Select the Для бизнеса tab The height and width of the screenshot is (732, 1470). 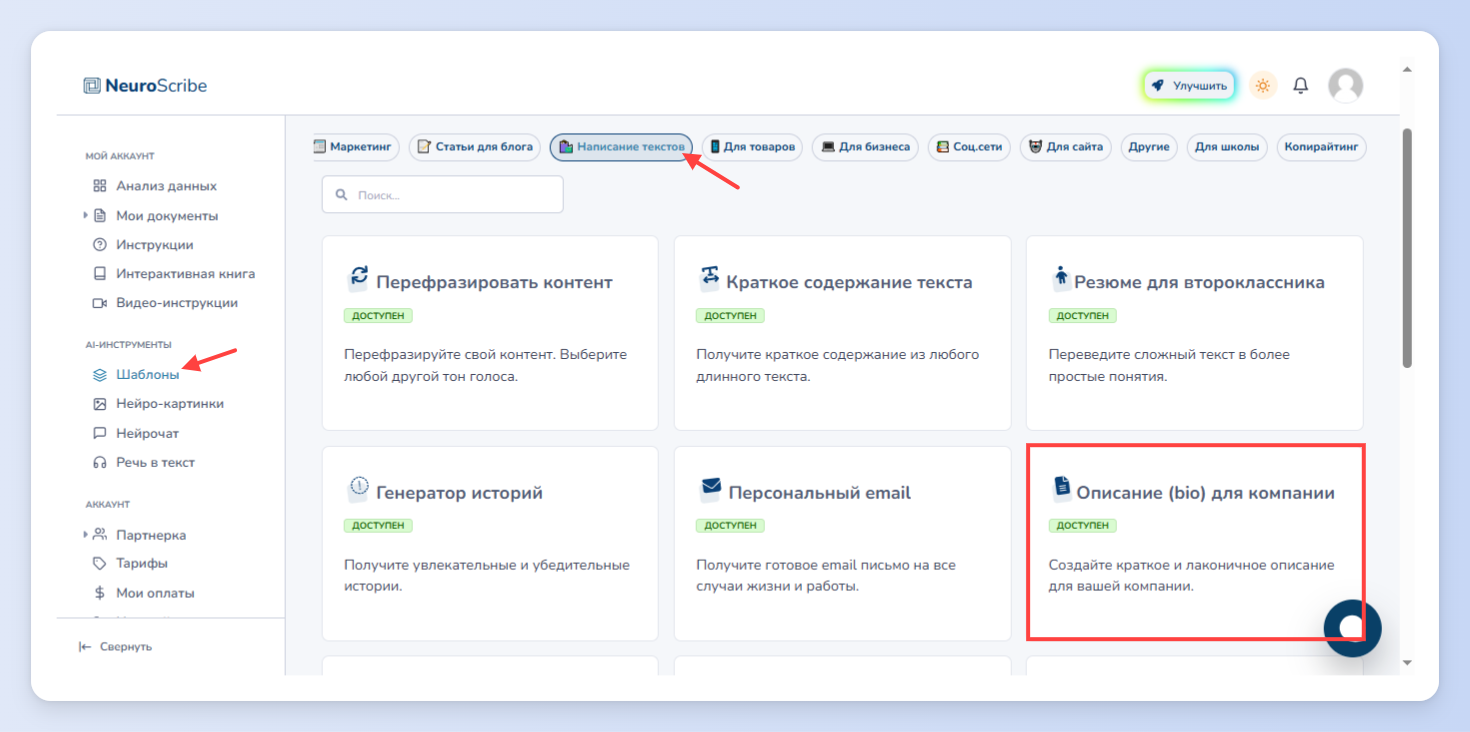[865, 147]
